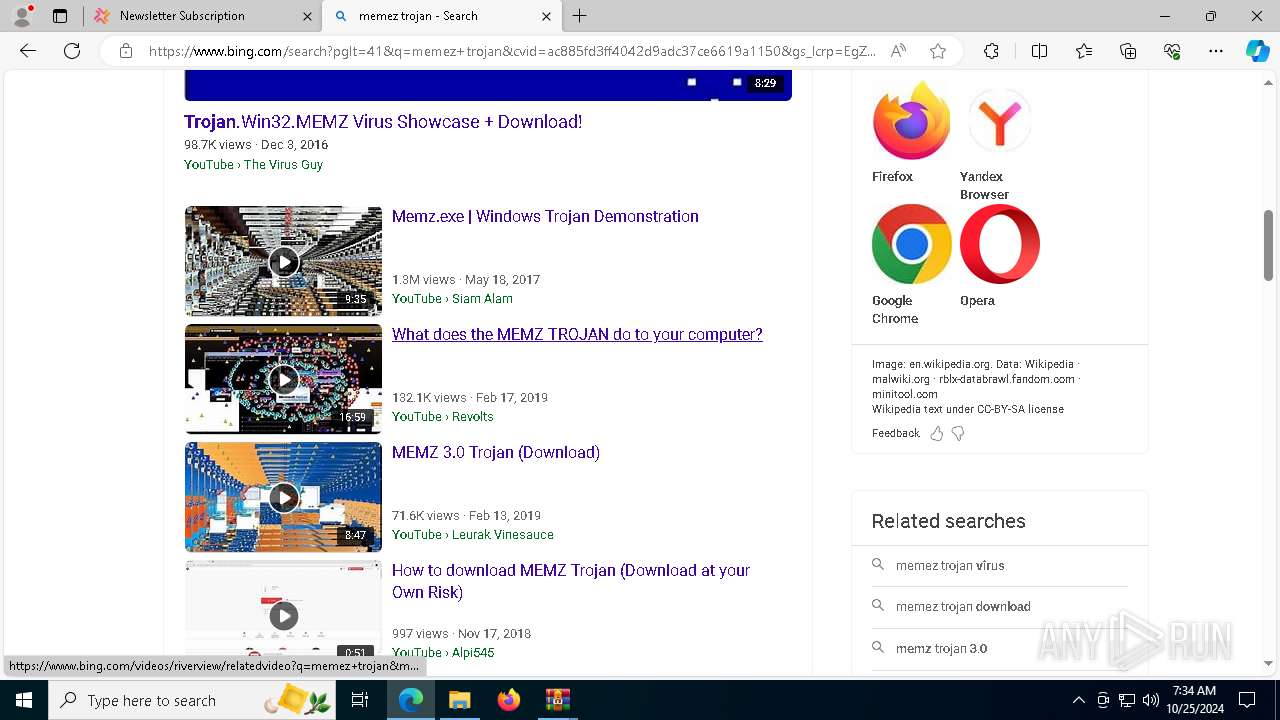
Task: Play the MEMZ 3.0 Trojan video thumbnail
Action: click(283, 497)
